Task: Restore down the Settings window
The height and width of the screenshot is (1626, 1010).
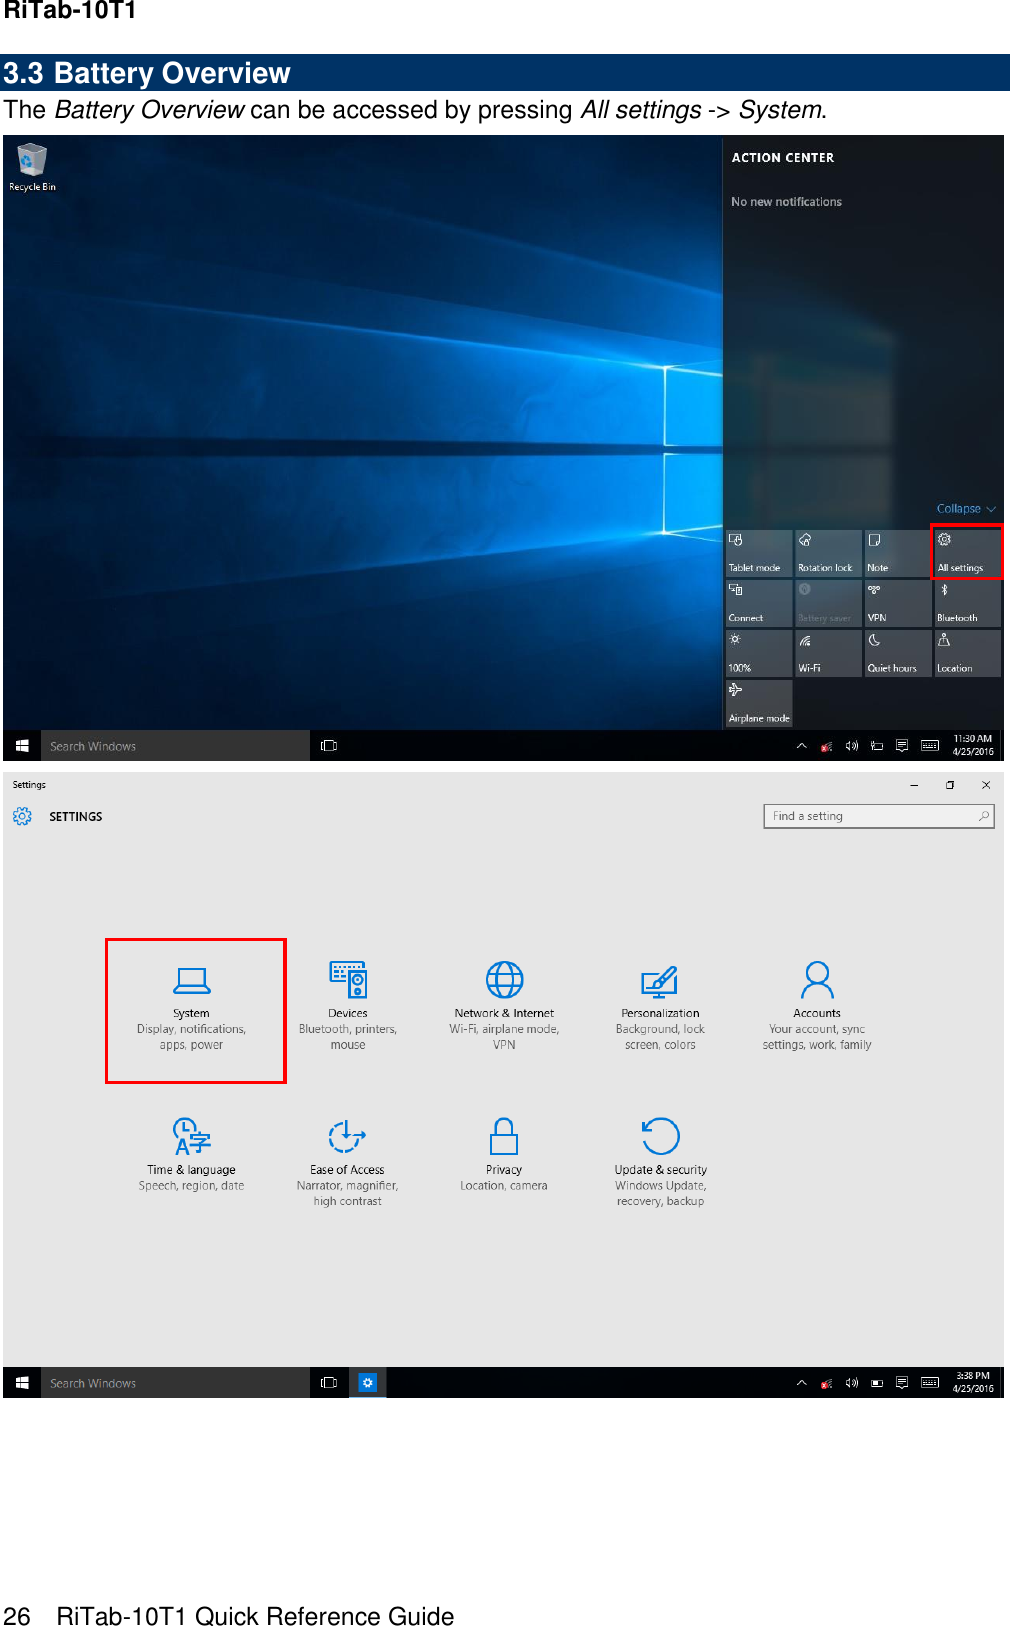Action: (950, 786)
